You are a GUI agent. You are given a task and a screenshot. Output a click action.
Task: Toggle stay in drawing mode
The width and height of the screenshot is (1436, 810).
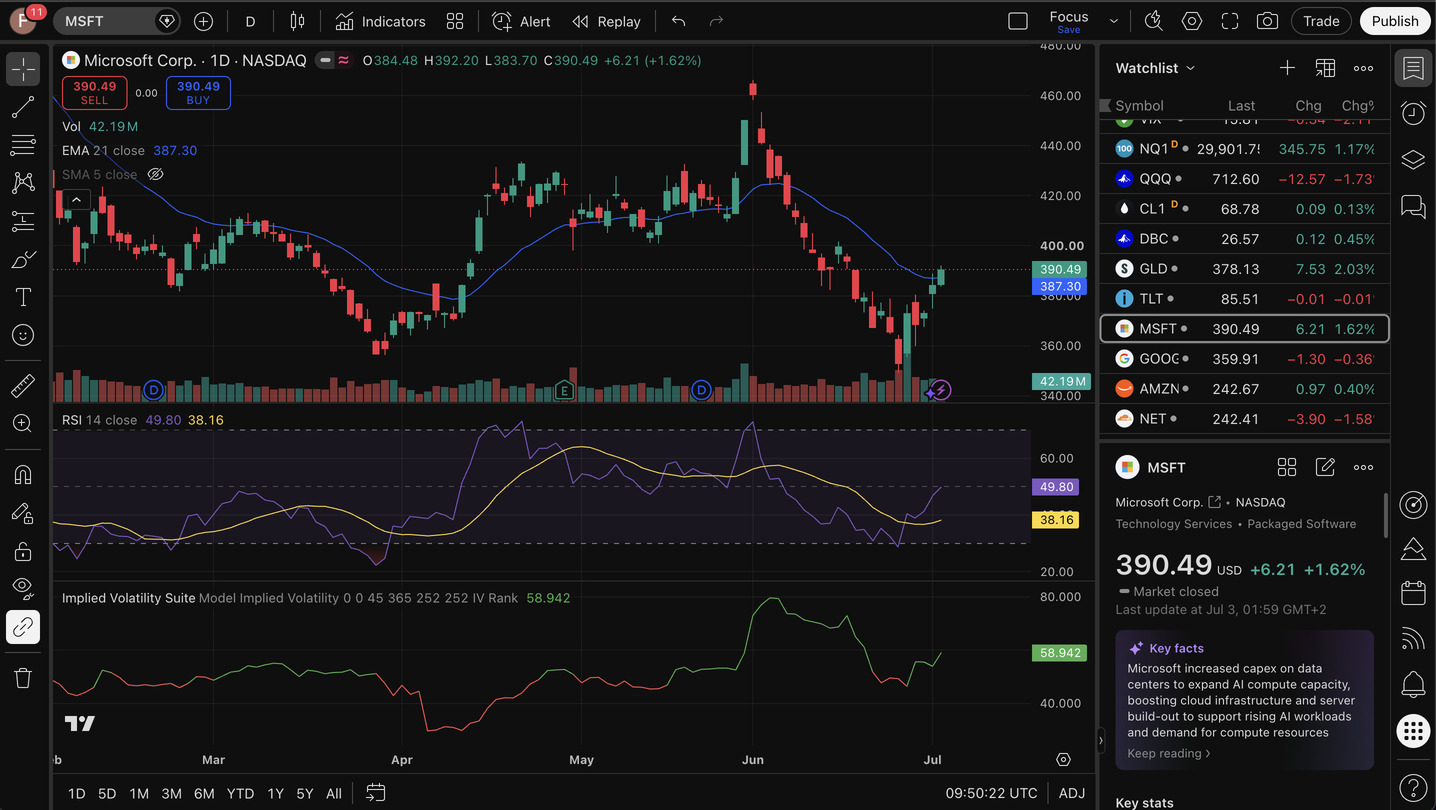coord(23,513)
